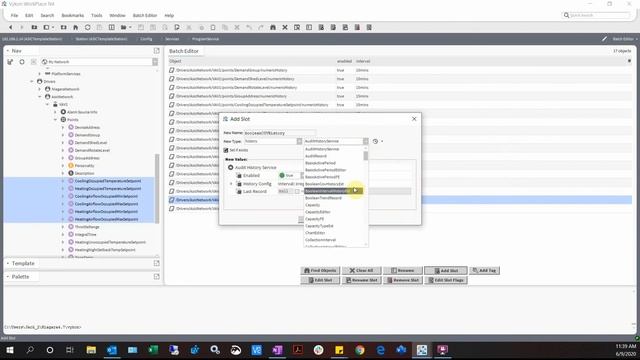
Task: Open Google Chrome from the taskbar
Action: pos(360,350)
